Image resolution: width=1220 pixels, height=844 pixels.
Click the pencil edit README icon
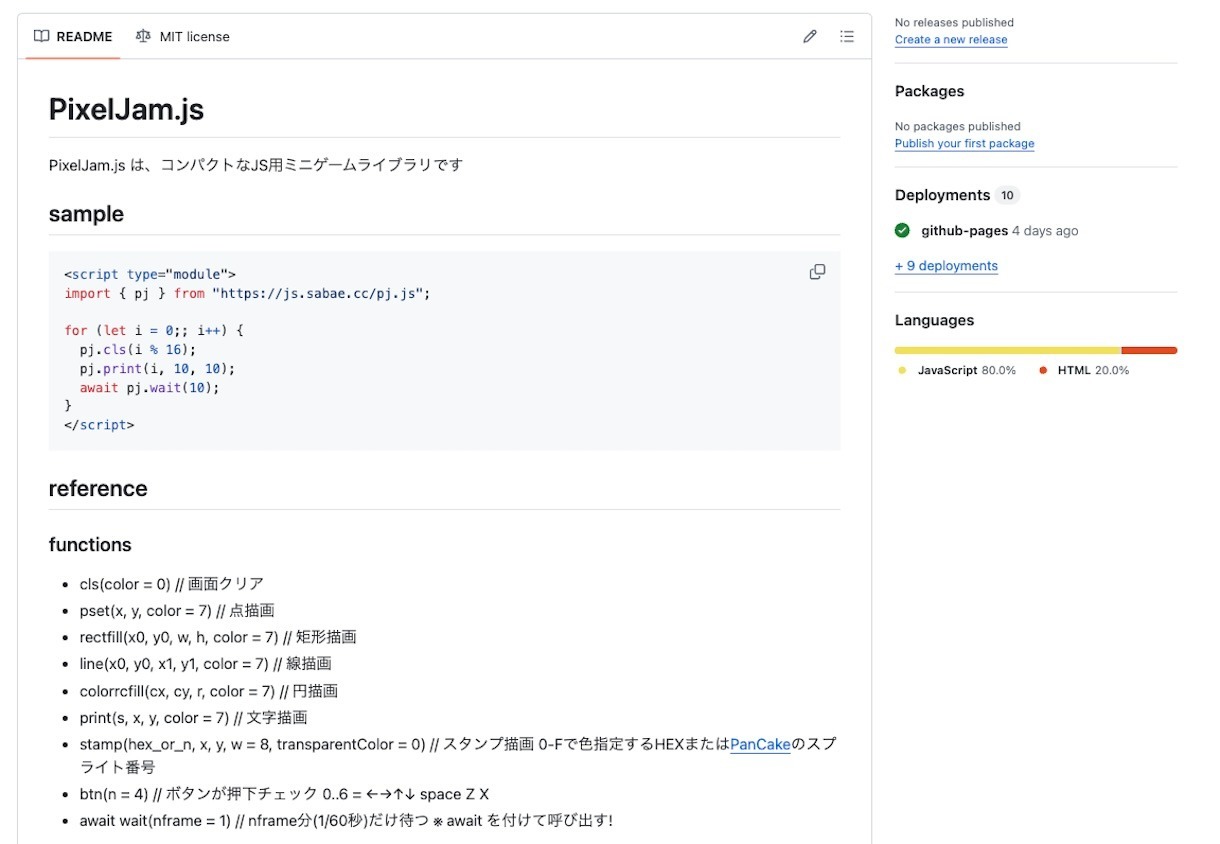pyautogui.click(x=810, y=37)
